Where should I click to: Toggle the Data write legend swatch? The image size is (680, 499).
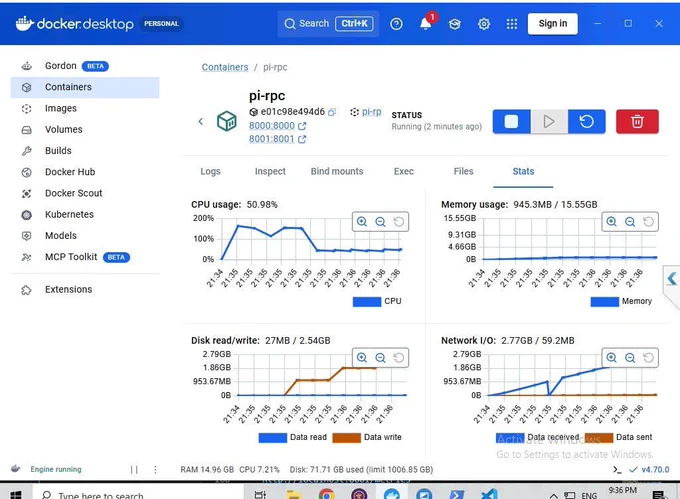(x=347, y=438)
